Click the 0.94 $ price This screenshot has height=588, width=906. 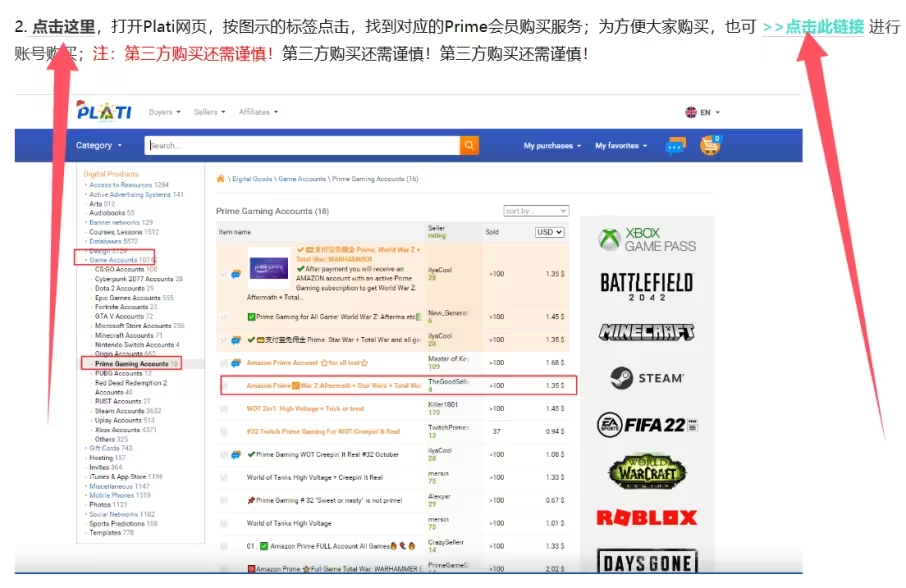555,432
